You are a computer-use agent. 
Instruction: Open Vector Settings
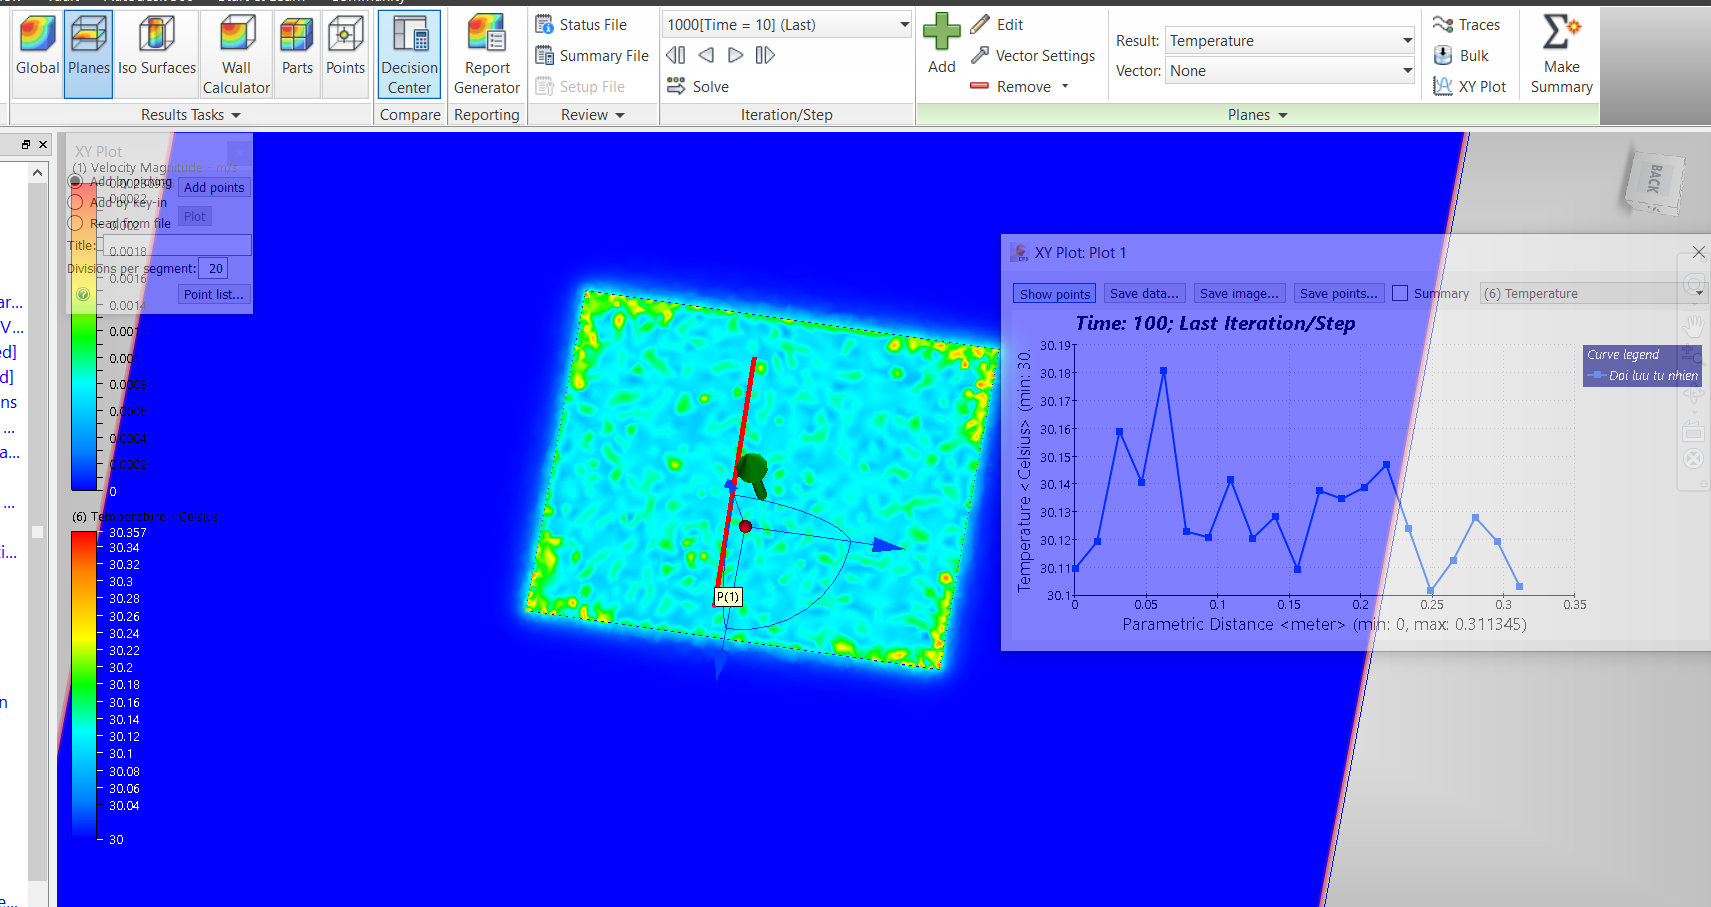click(x=1033, y=56)
